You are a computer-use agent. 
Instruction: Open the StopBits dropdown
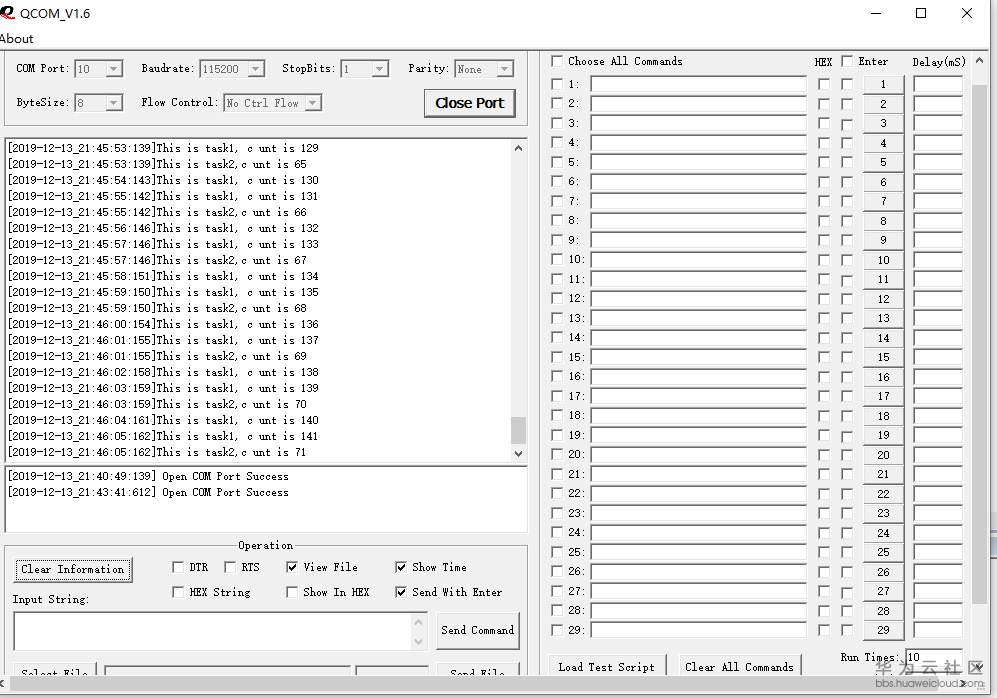point(380,69)
